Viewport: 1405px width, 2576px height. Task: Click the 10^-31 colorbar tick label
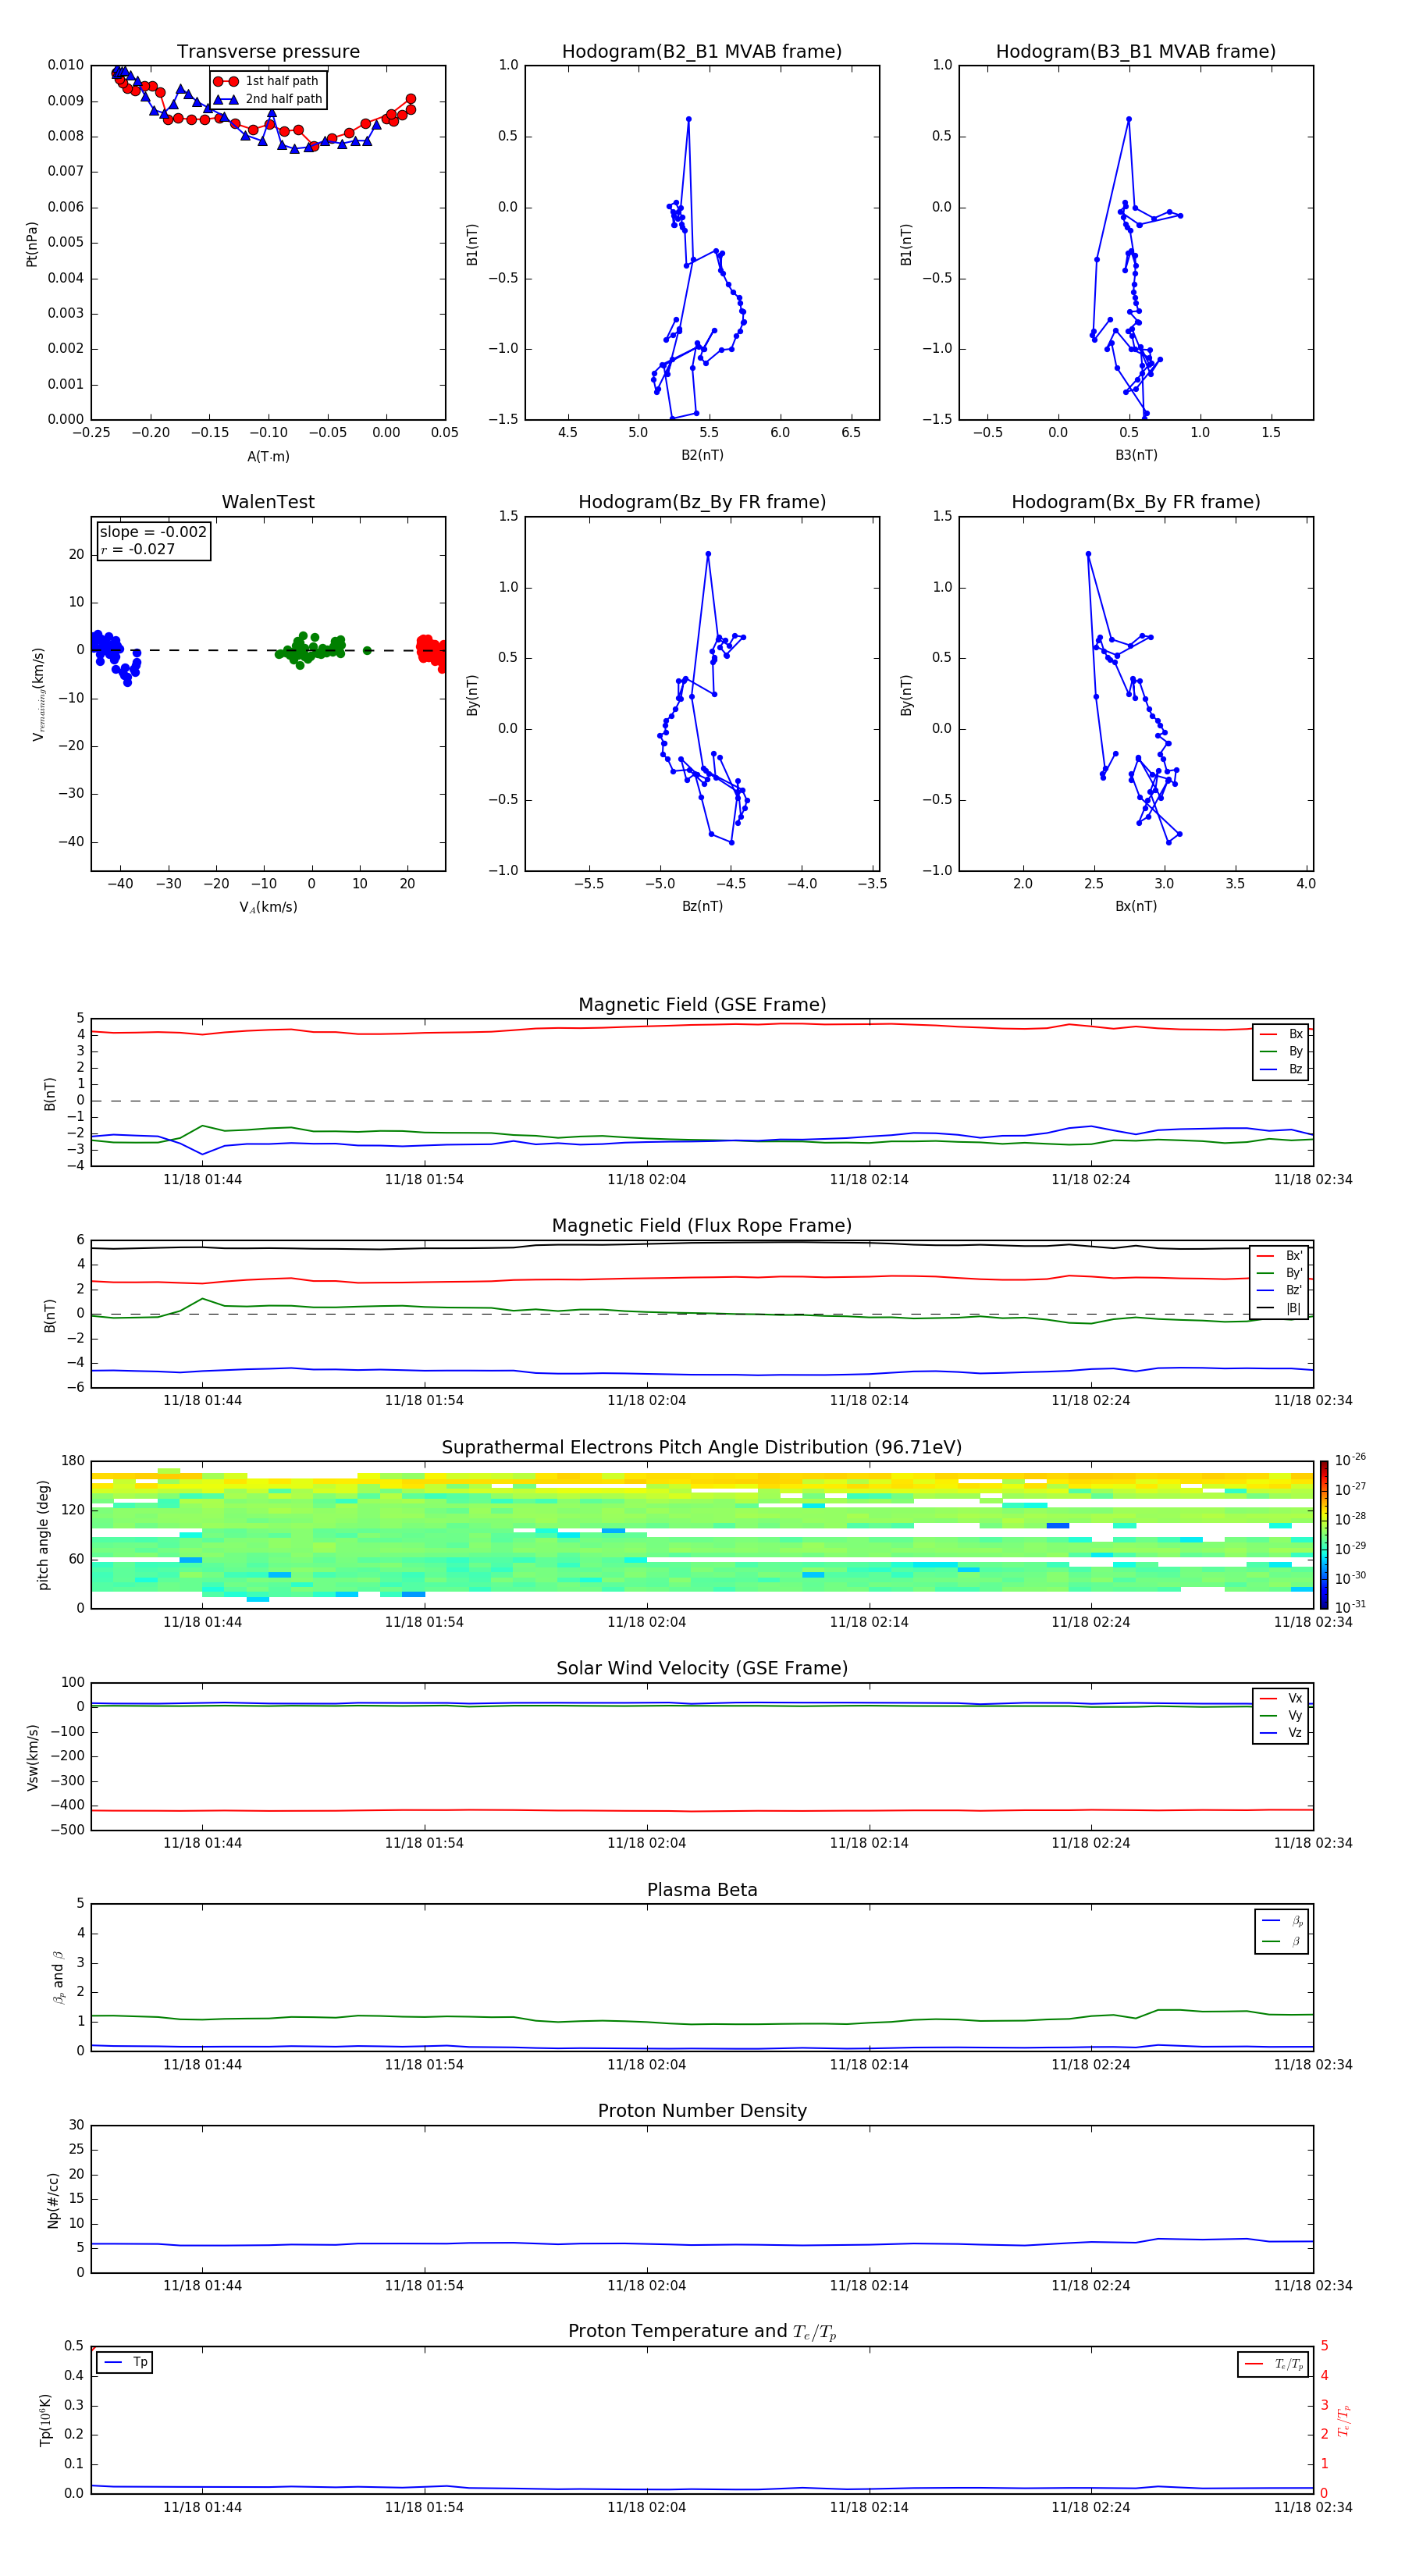click(1350, 1607)
